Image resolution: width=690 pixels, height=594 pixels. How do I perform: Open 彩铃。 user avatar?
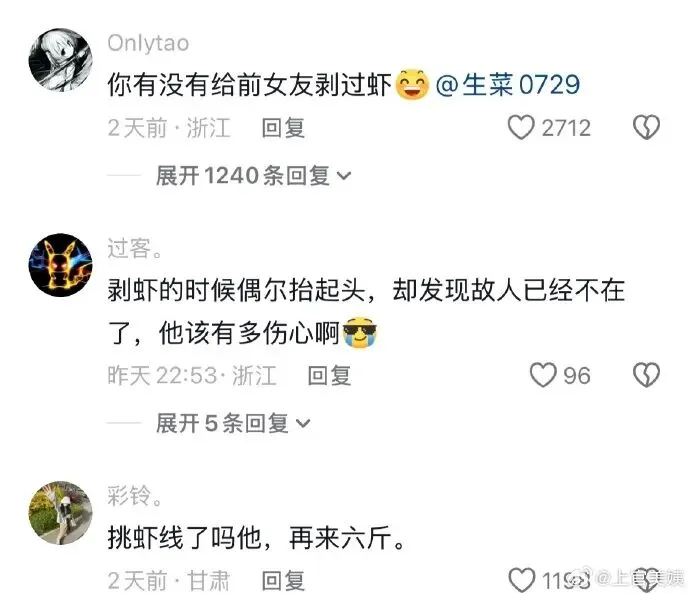click(61, 513)
